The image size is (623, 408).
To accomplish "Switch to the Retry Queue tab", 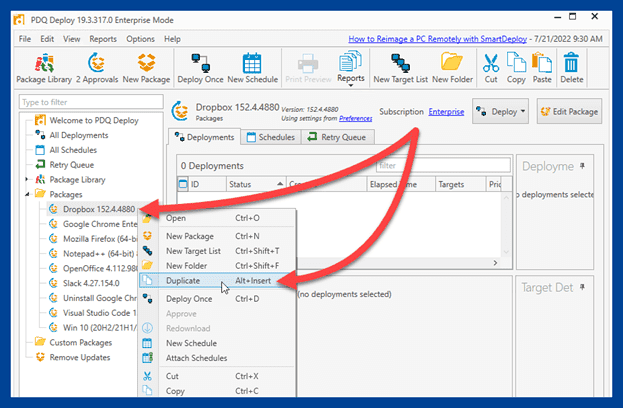I will [x=337, y=137].
